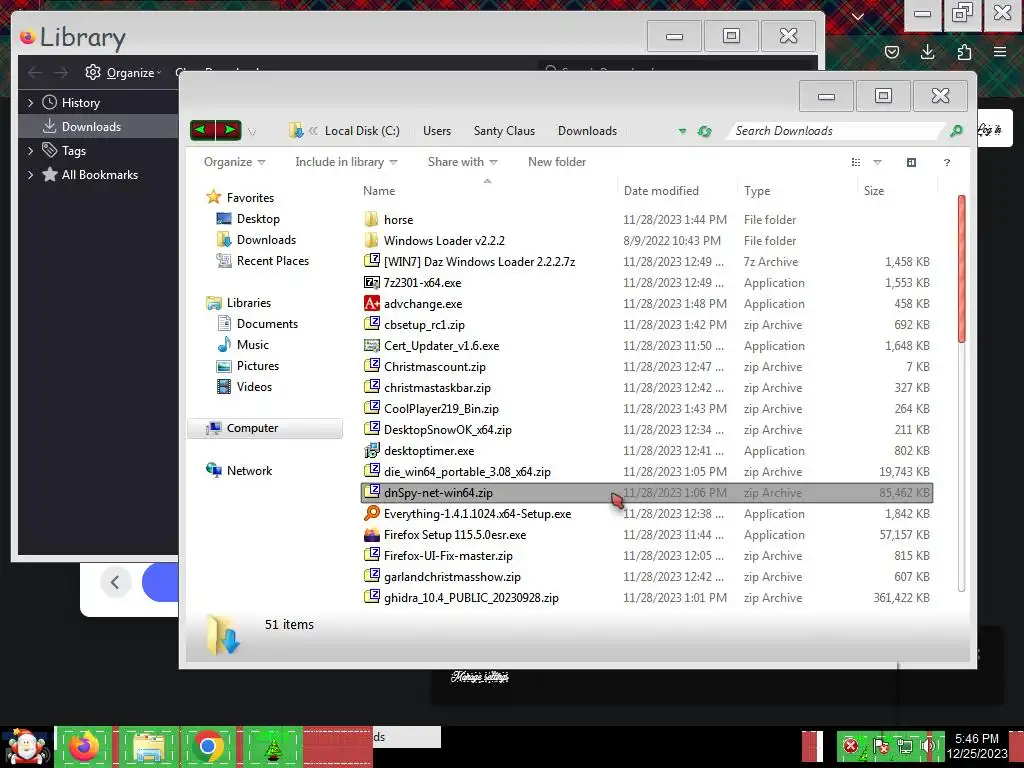The width and height of the screenshot is (1024, 768).
Task: Open the view options dropdown arrow
Action: coord(877,163)
